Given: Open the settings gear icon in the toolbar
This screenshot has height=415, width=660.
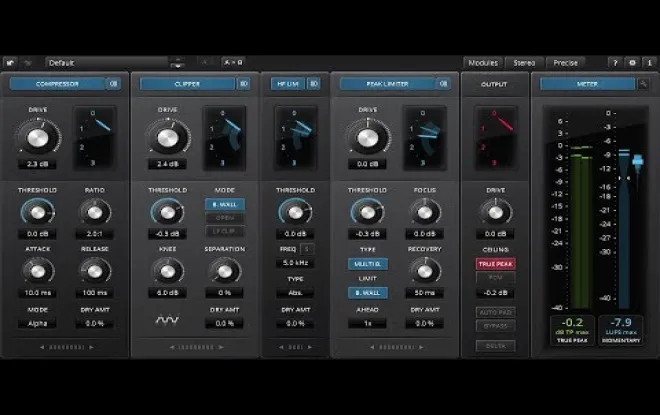Looking at the screenshot, I should pyautogui.click(x=632, y=63).
